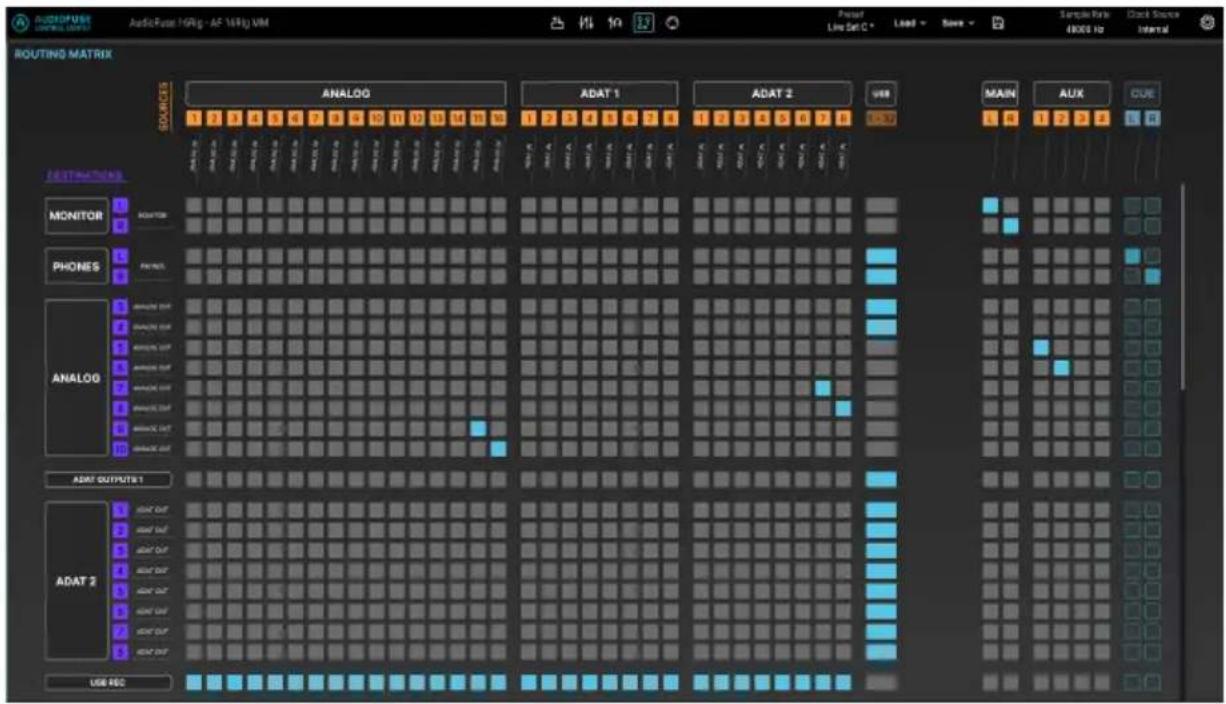
Task: Click ADAT 2 source number 8 badge
Action: pos(843,119)
